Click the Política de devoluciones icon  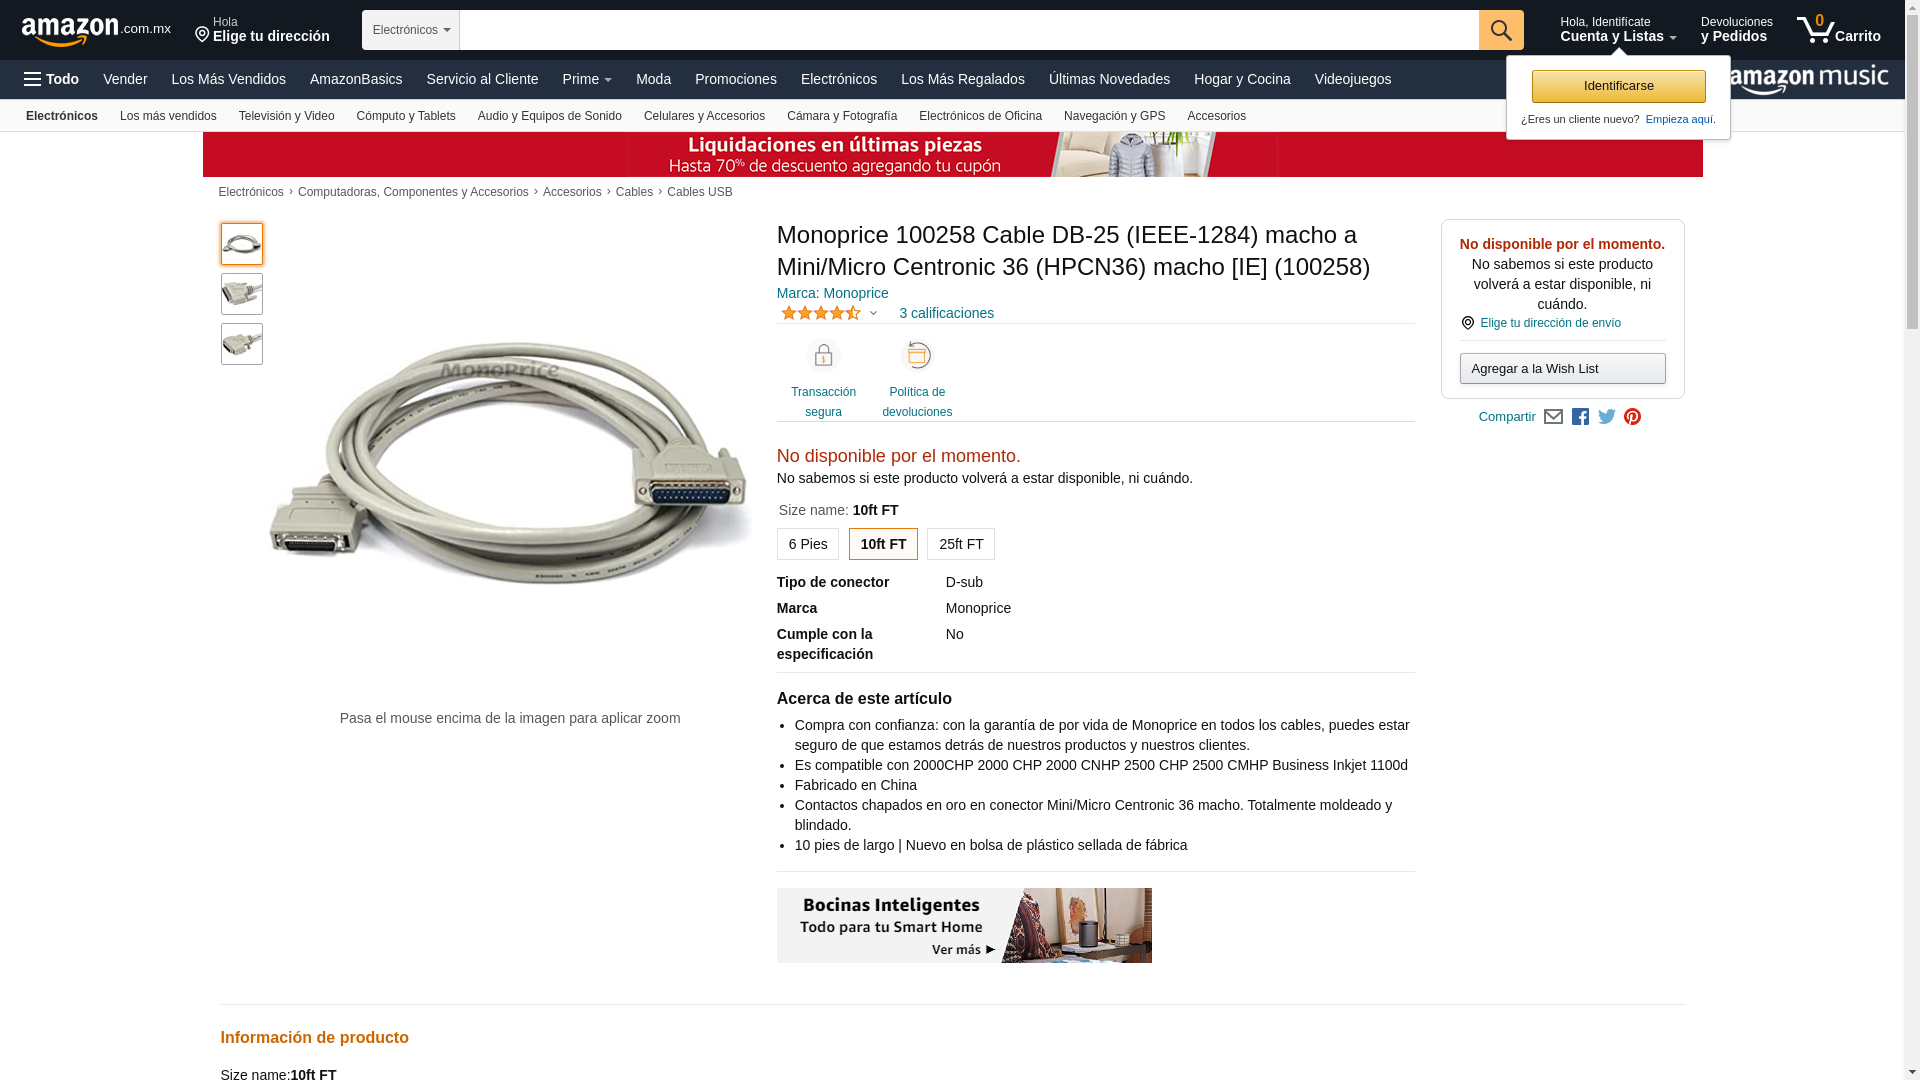point(917,356)
